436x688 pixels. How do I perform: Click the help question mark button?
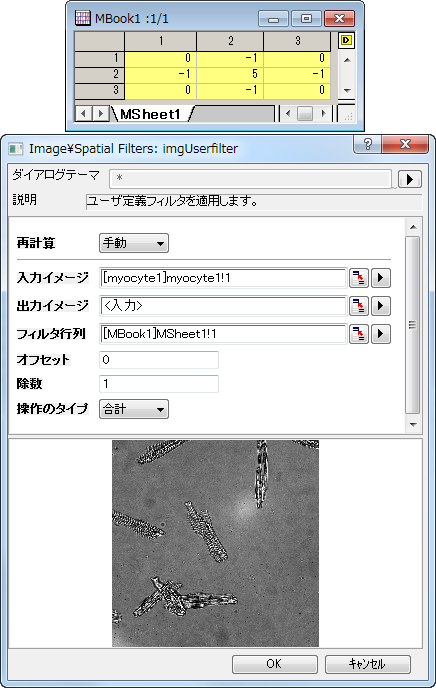[x=368, y=144]
